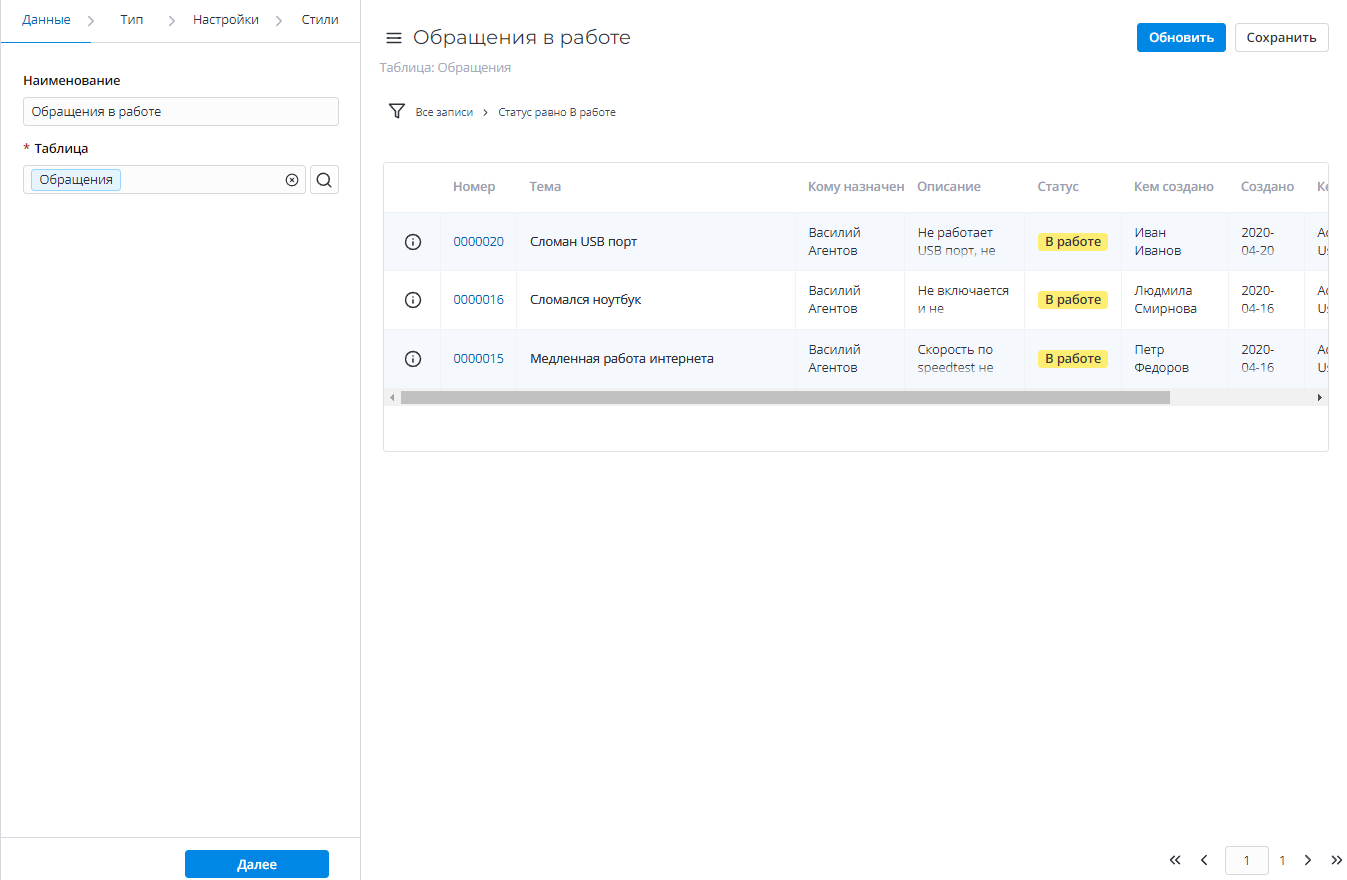Open table search with magnifier icon

(x=324, y=180)
